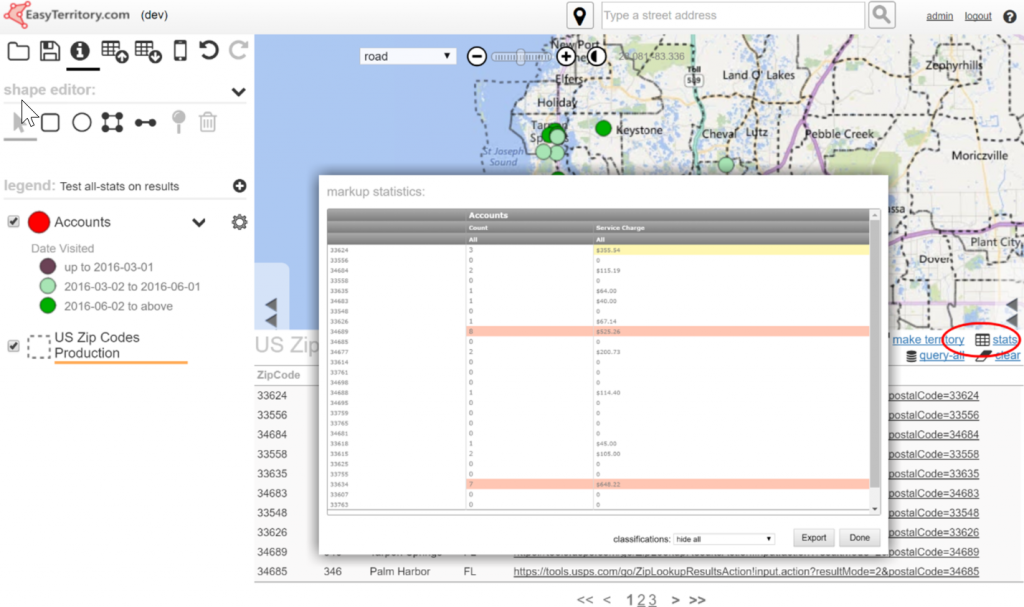The height and width of the screenshot is (607, 1024).
Task: Open the road map type dropdown
Action: point(408,57)
